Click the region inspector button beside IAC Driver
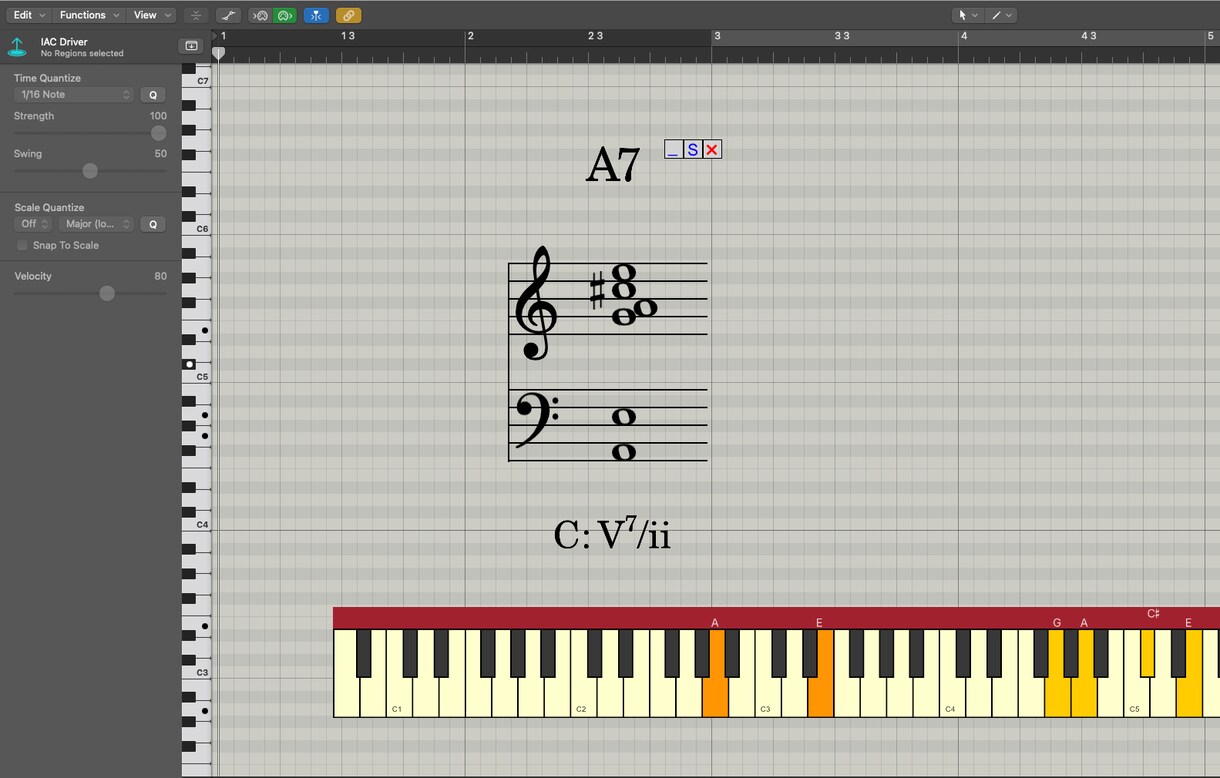This screenshot has width=1220, height=778. coord(192,46)
